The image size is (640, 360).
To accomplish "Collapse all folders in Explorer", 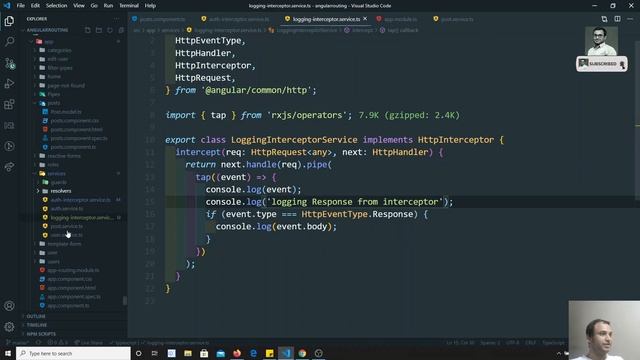I will coord(121,30).
